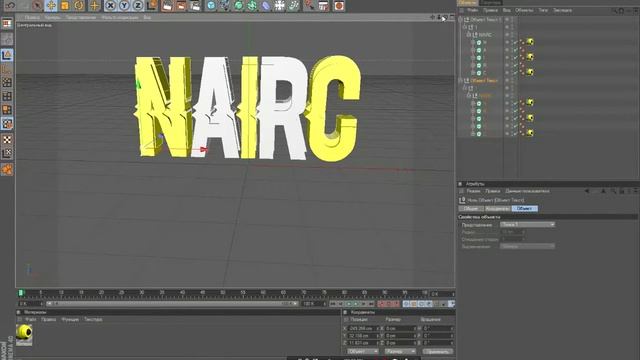Click the search icon in Objects manager

pyautogui.click(x=615, y=11)
